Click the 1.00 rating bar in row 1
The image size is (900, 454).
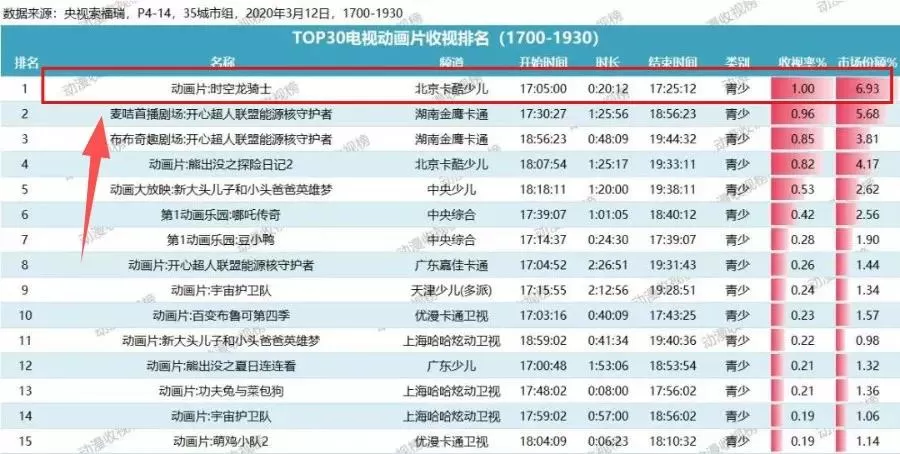pyautogui.click(x=802, y=88)
